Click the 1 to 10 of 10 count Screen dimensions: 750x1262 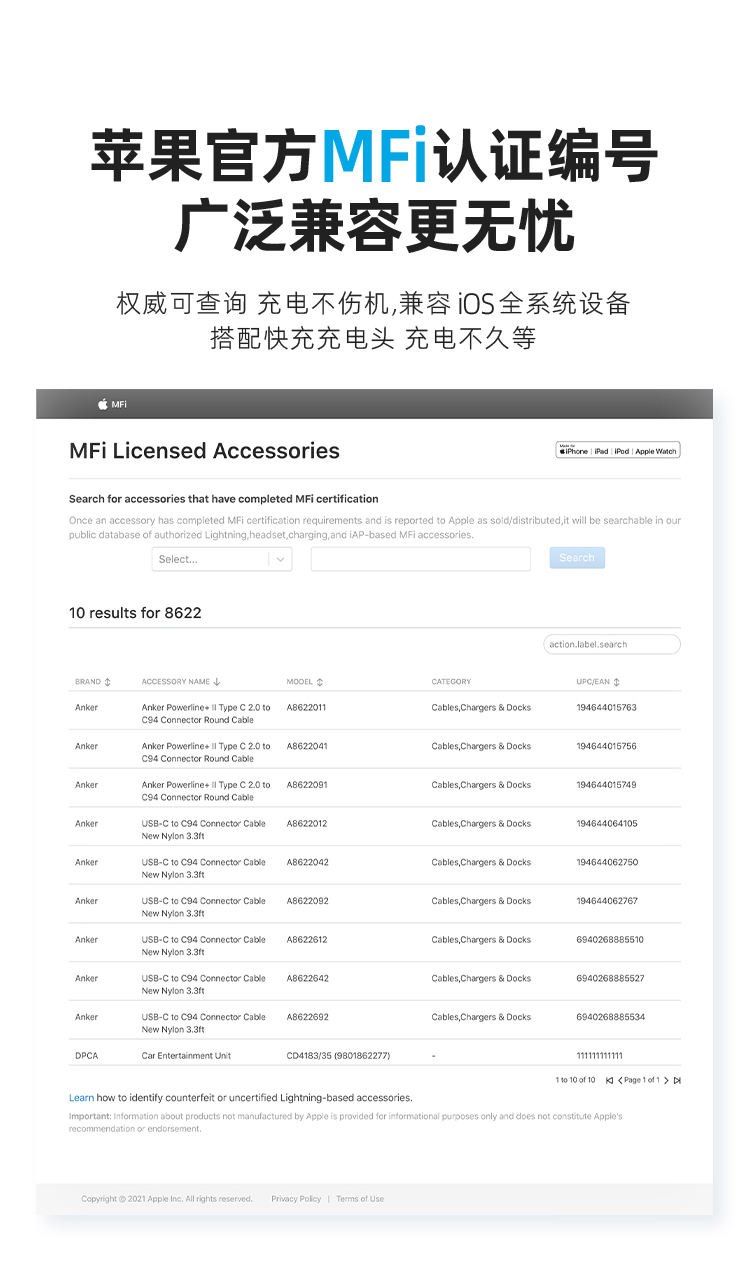575,1080
